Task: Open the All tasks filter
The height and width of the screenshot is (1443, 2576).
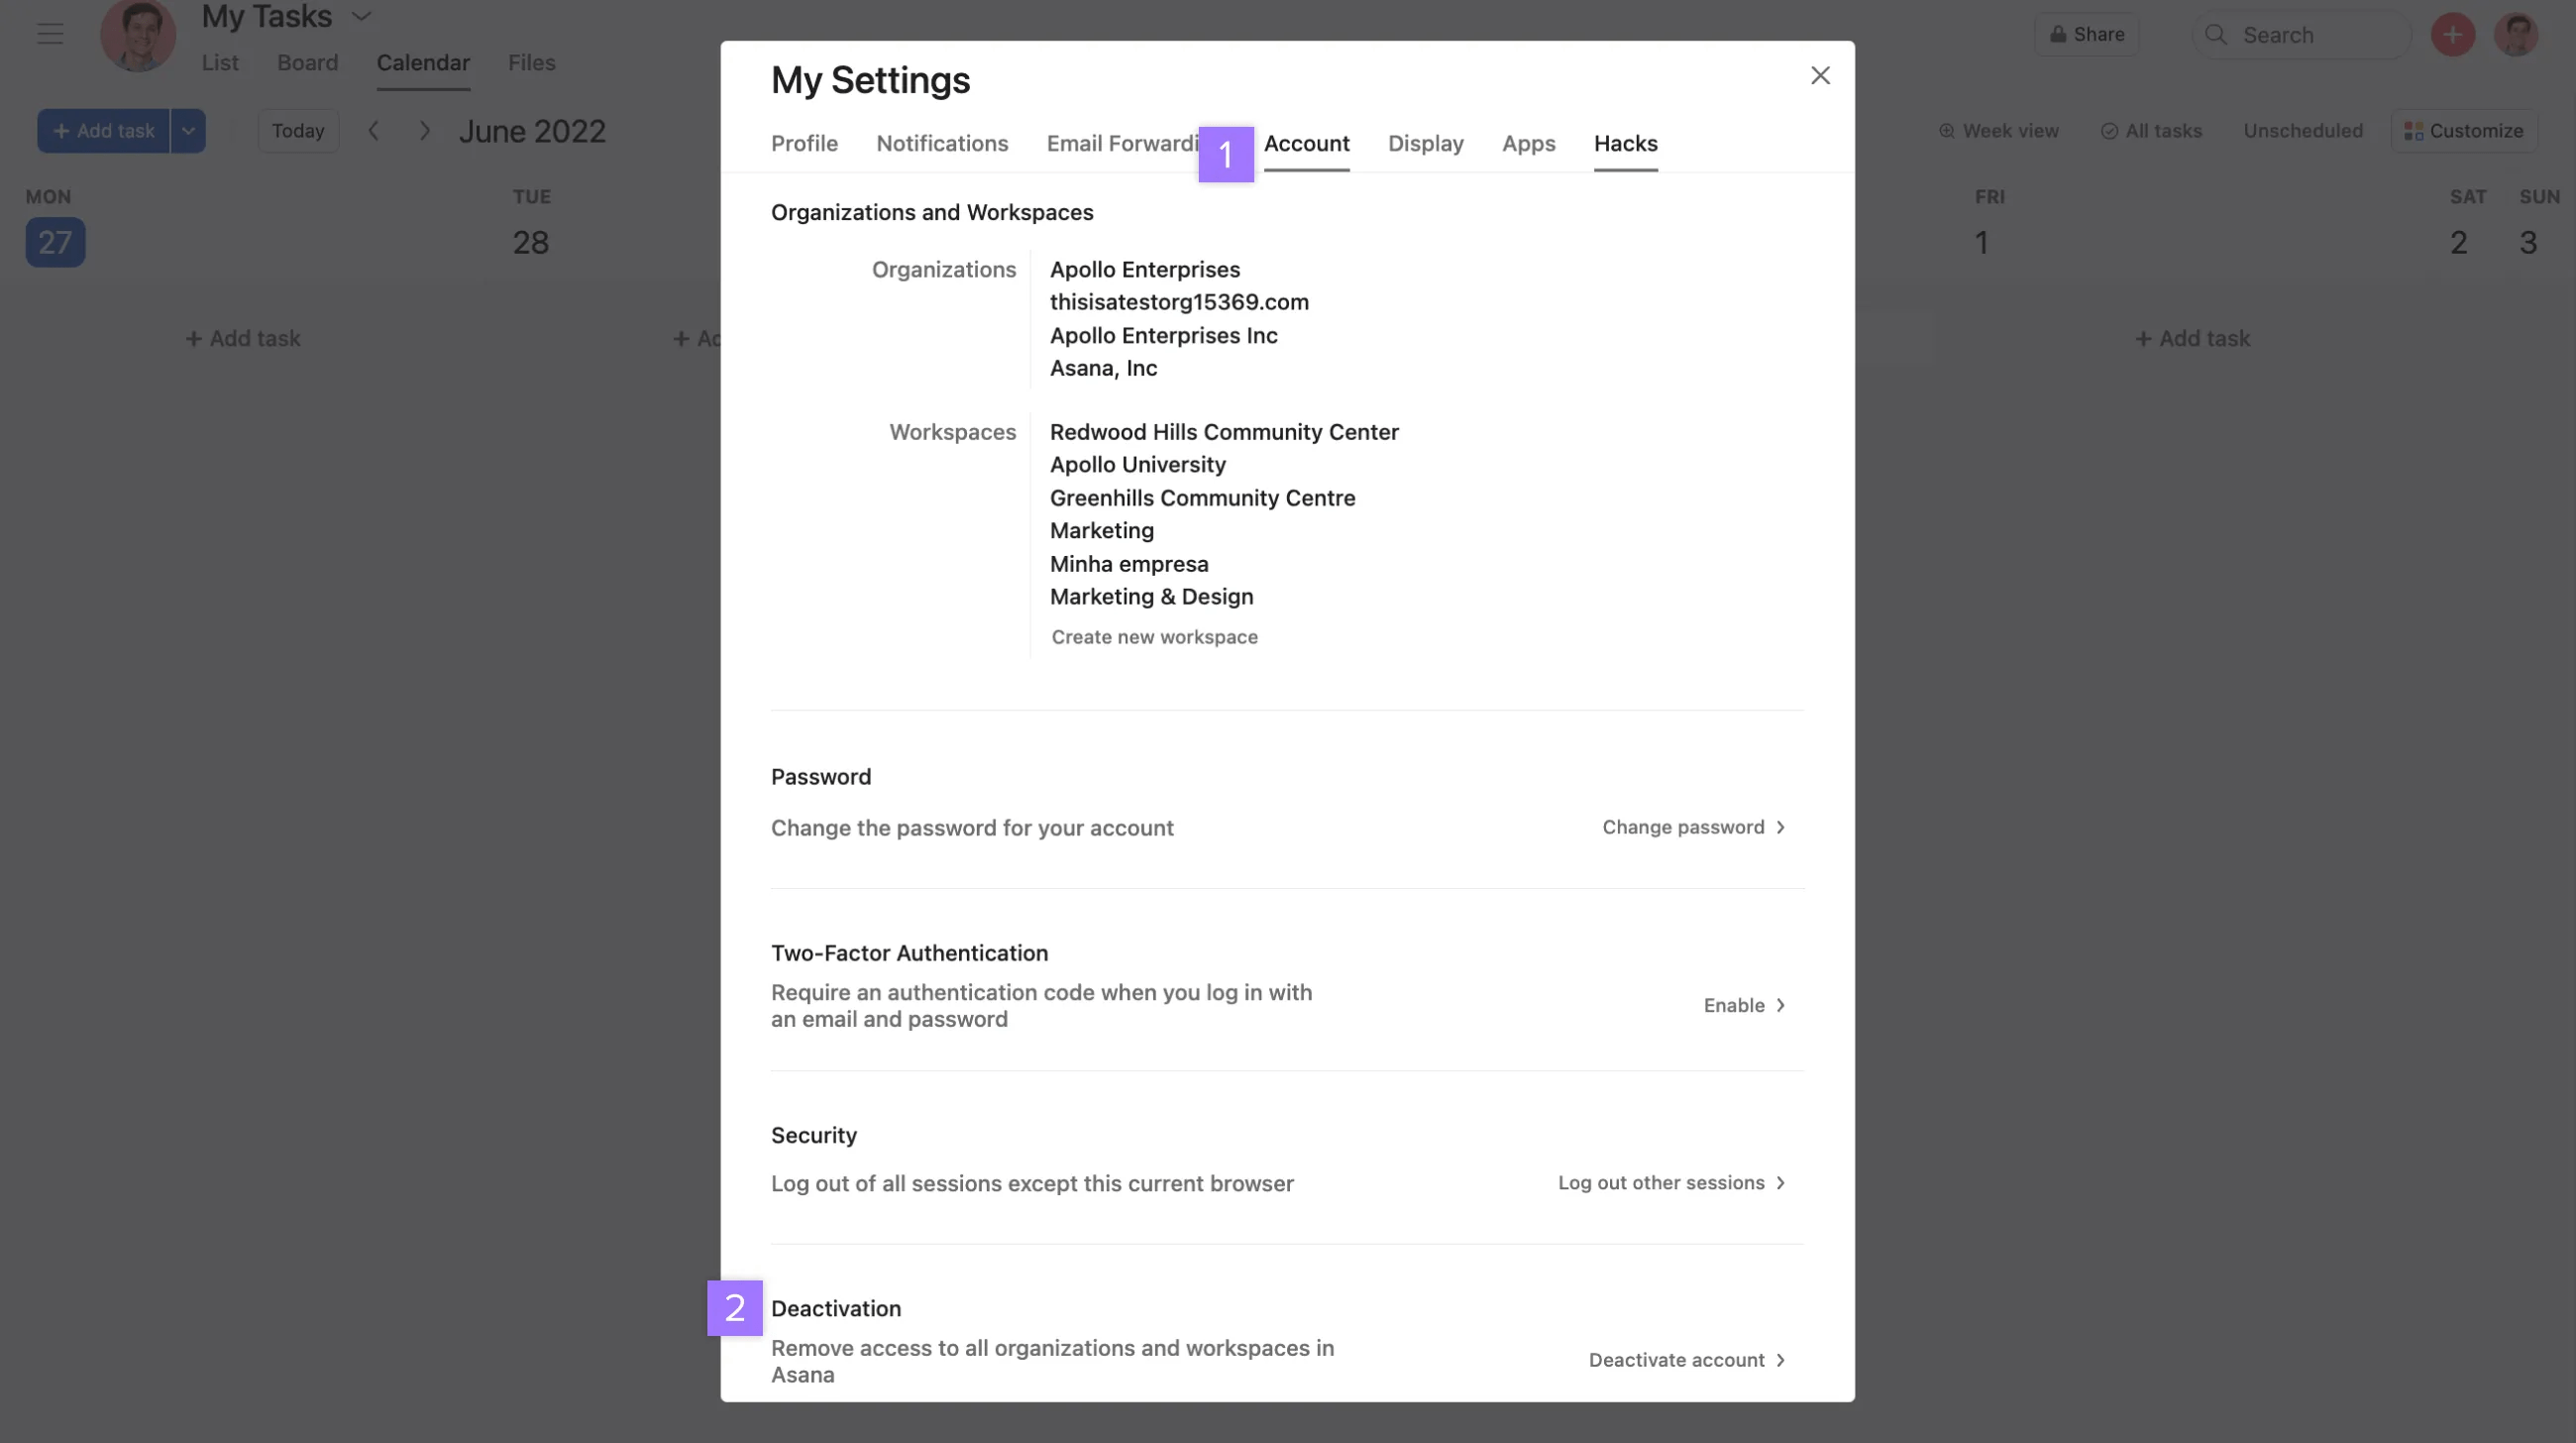Action: point(2151,131)
